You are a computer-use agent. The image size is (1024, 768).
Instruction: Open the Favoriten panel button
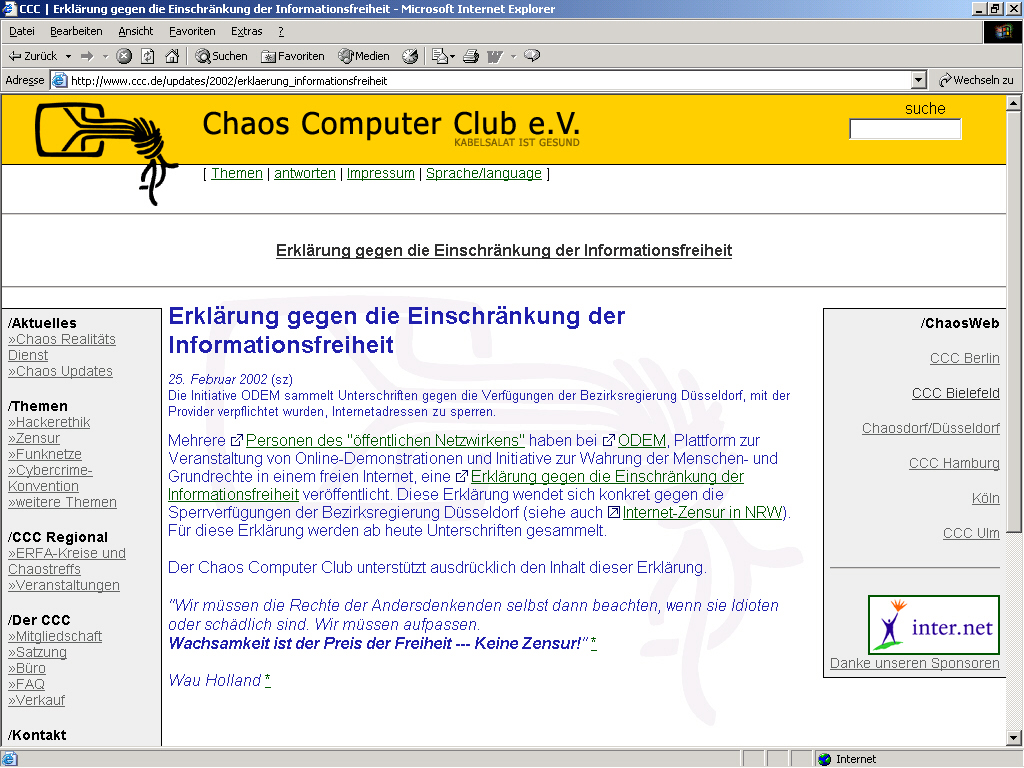[x=293, y=56]
